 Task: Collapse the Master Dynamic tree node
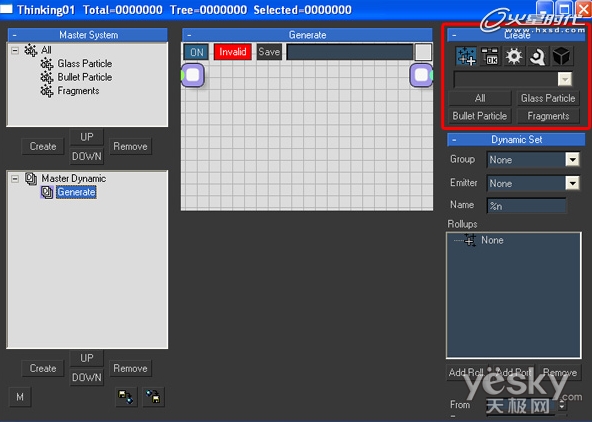15,179
